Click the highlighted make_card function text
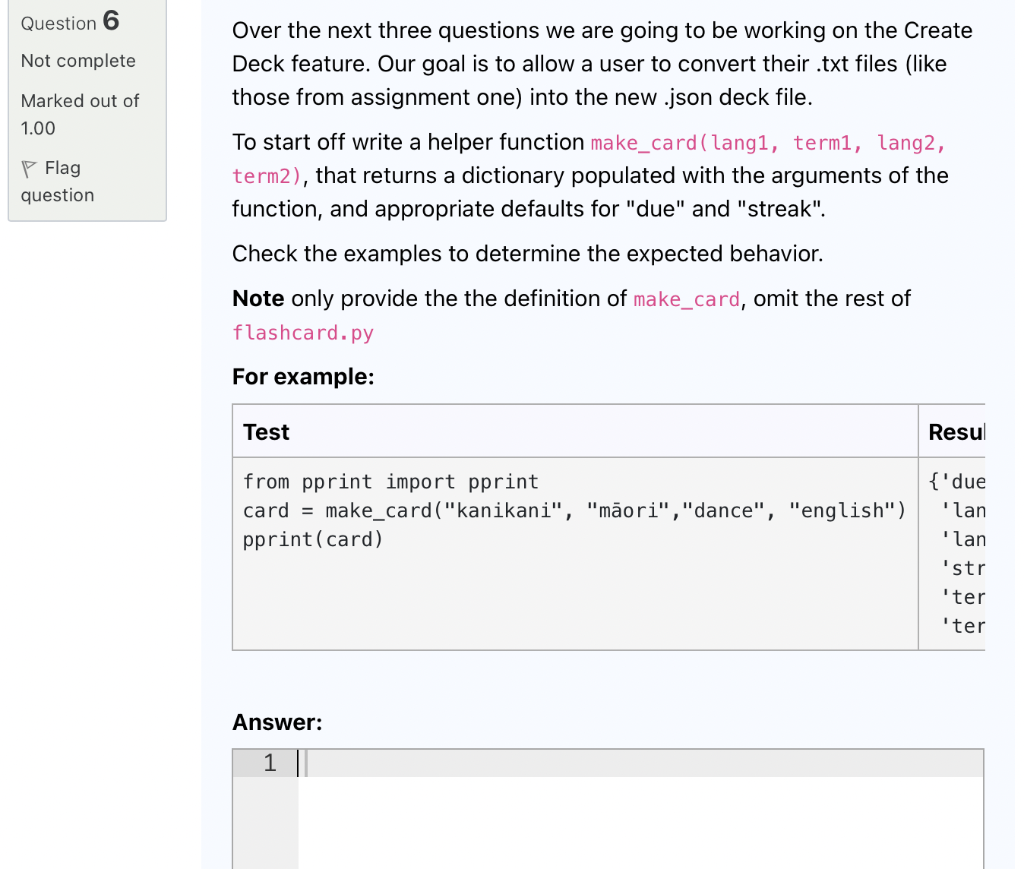Screen dimensions: 1024x869 686,298
